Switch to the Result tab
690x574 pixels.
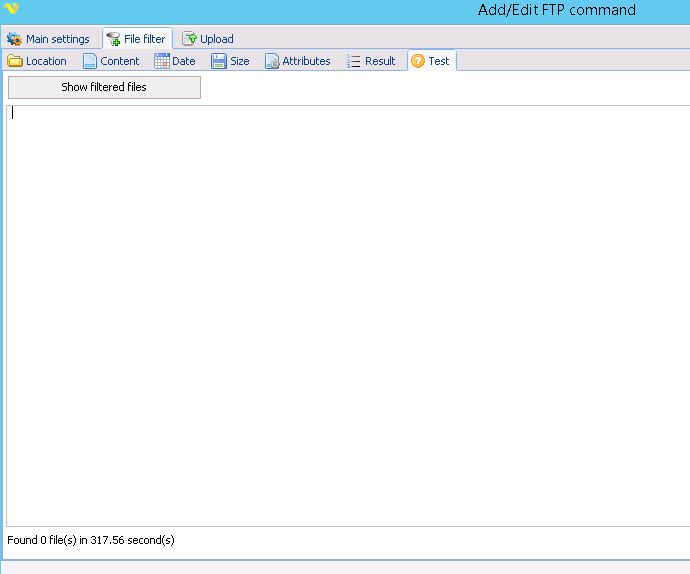click(x=380, y=61)
